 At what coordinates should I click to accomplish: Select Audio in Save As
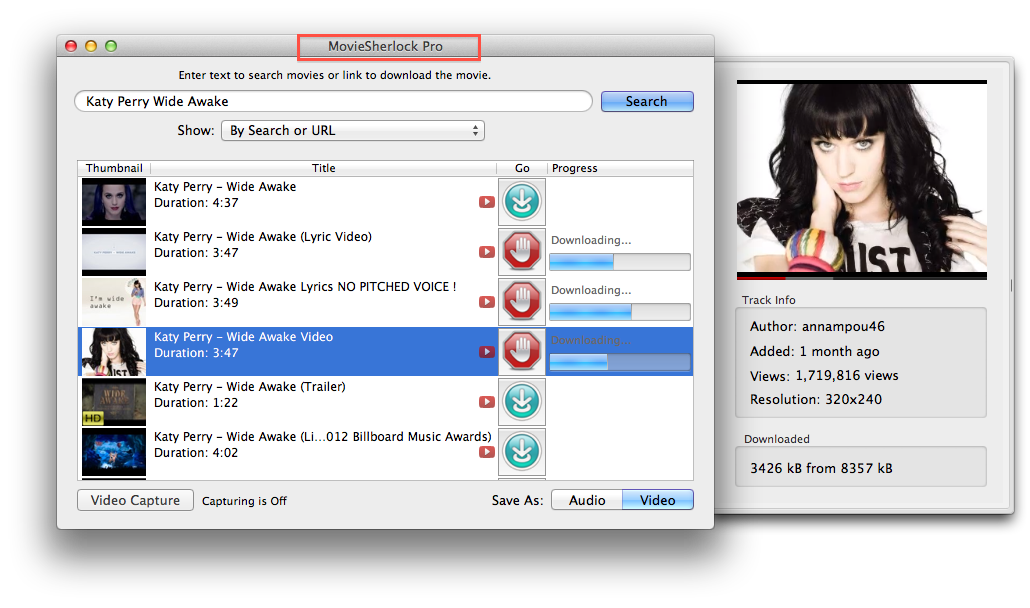point(587,500)
